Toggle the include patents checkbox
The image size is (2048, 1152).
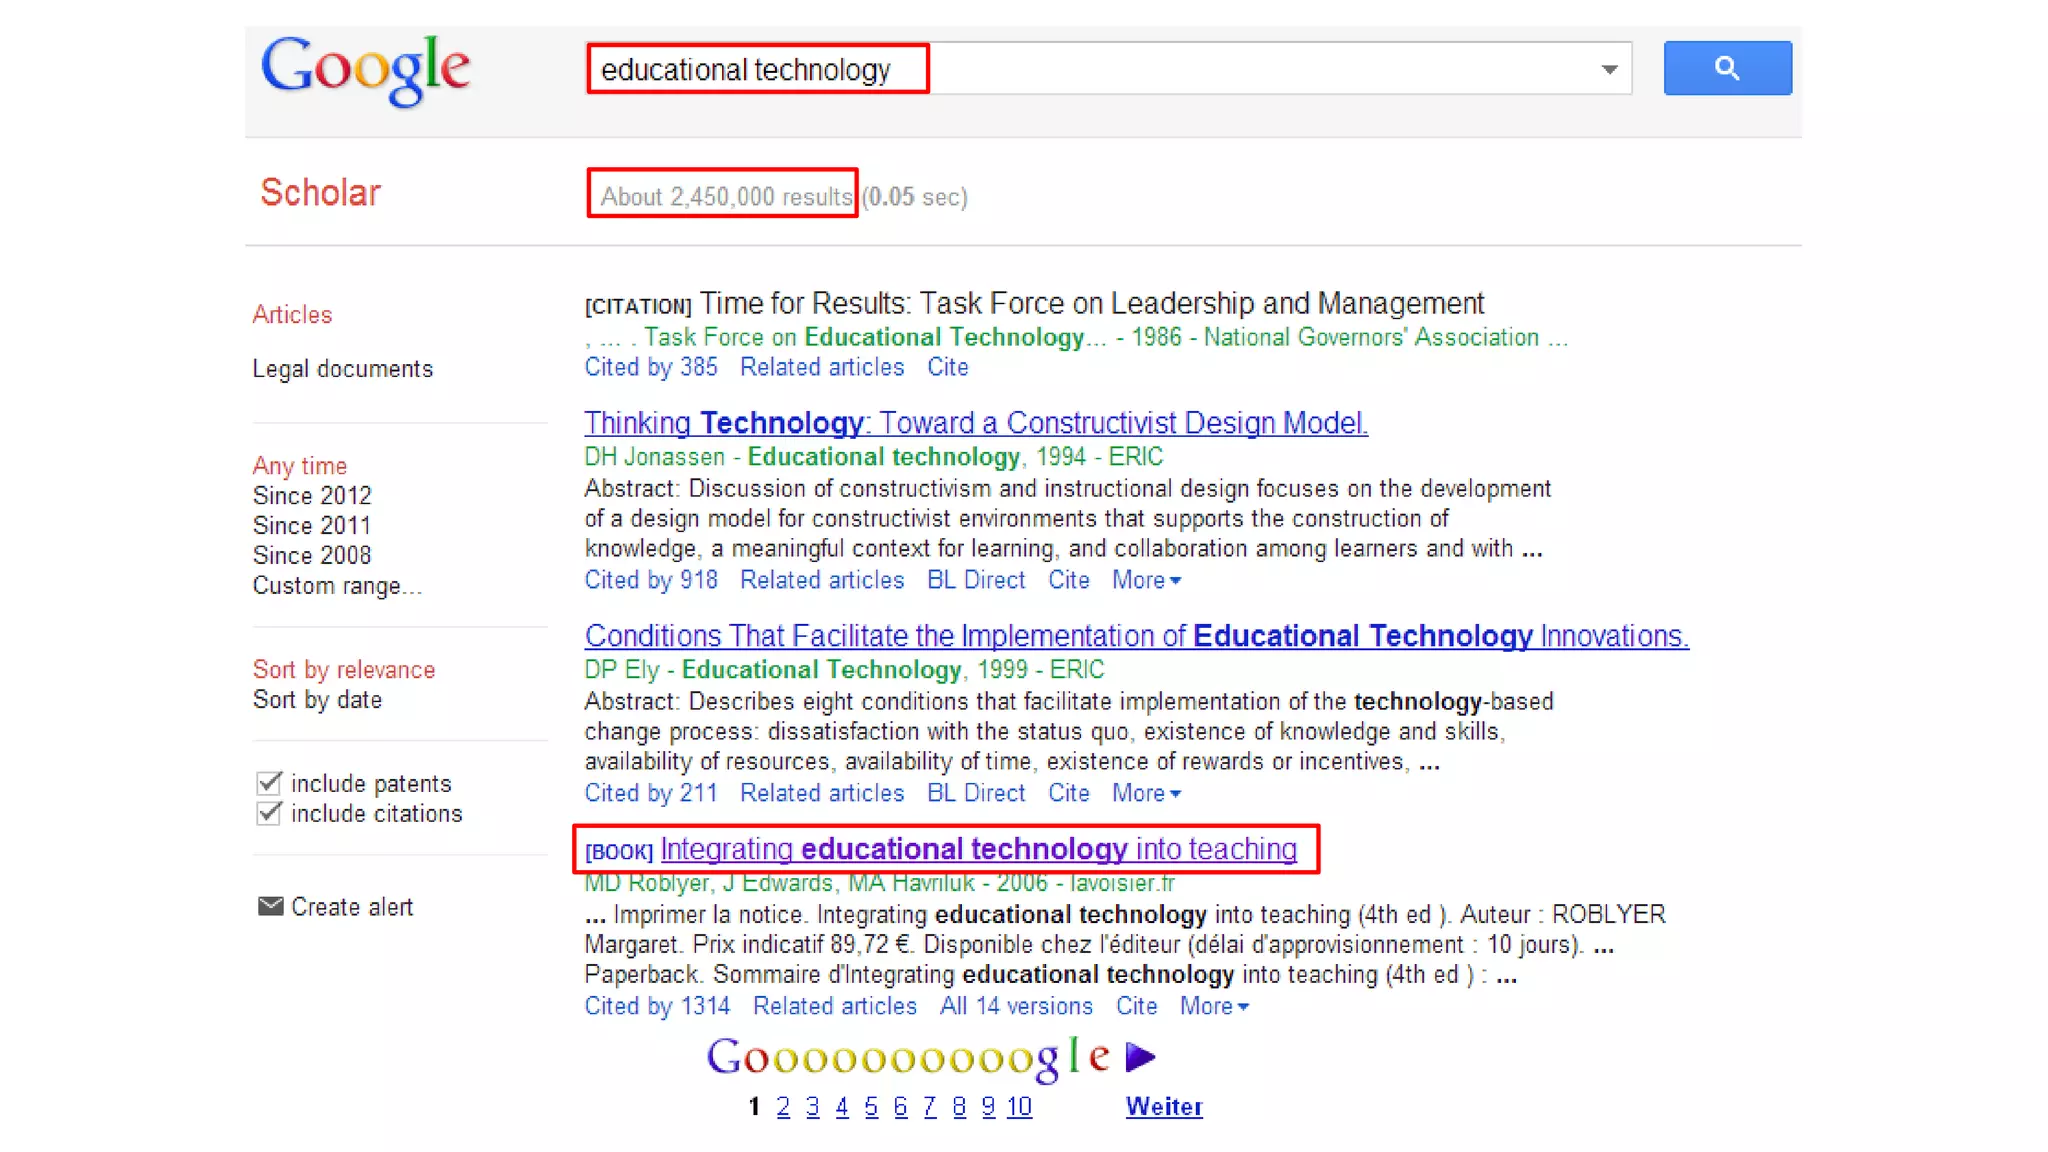[269, 783]
